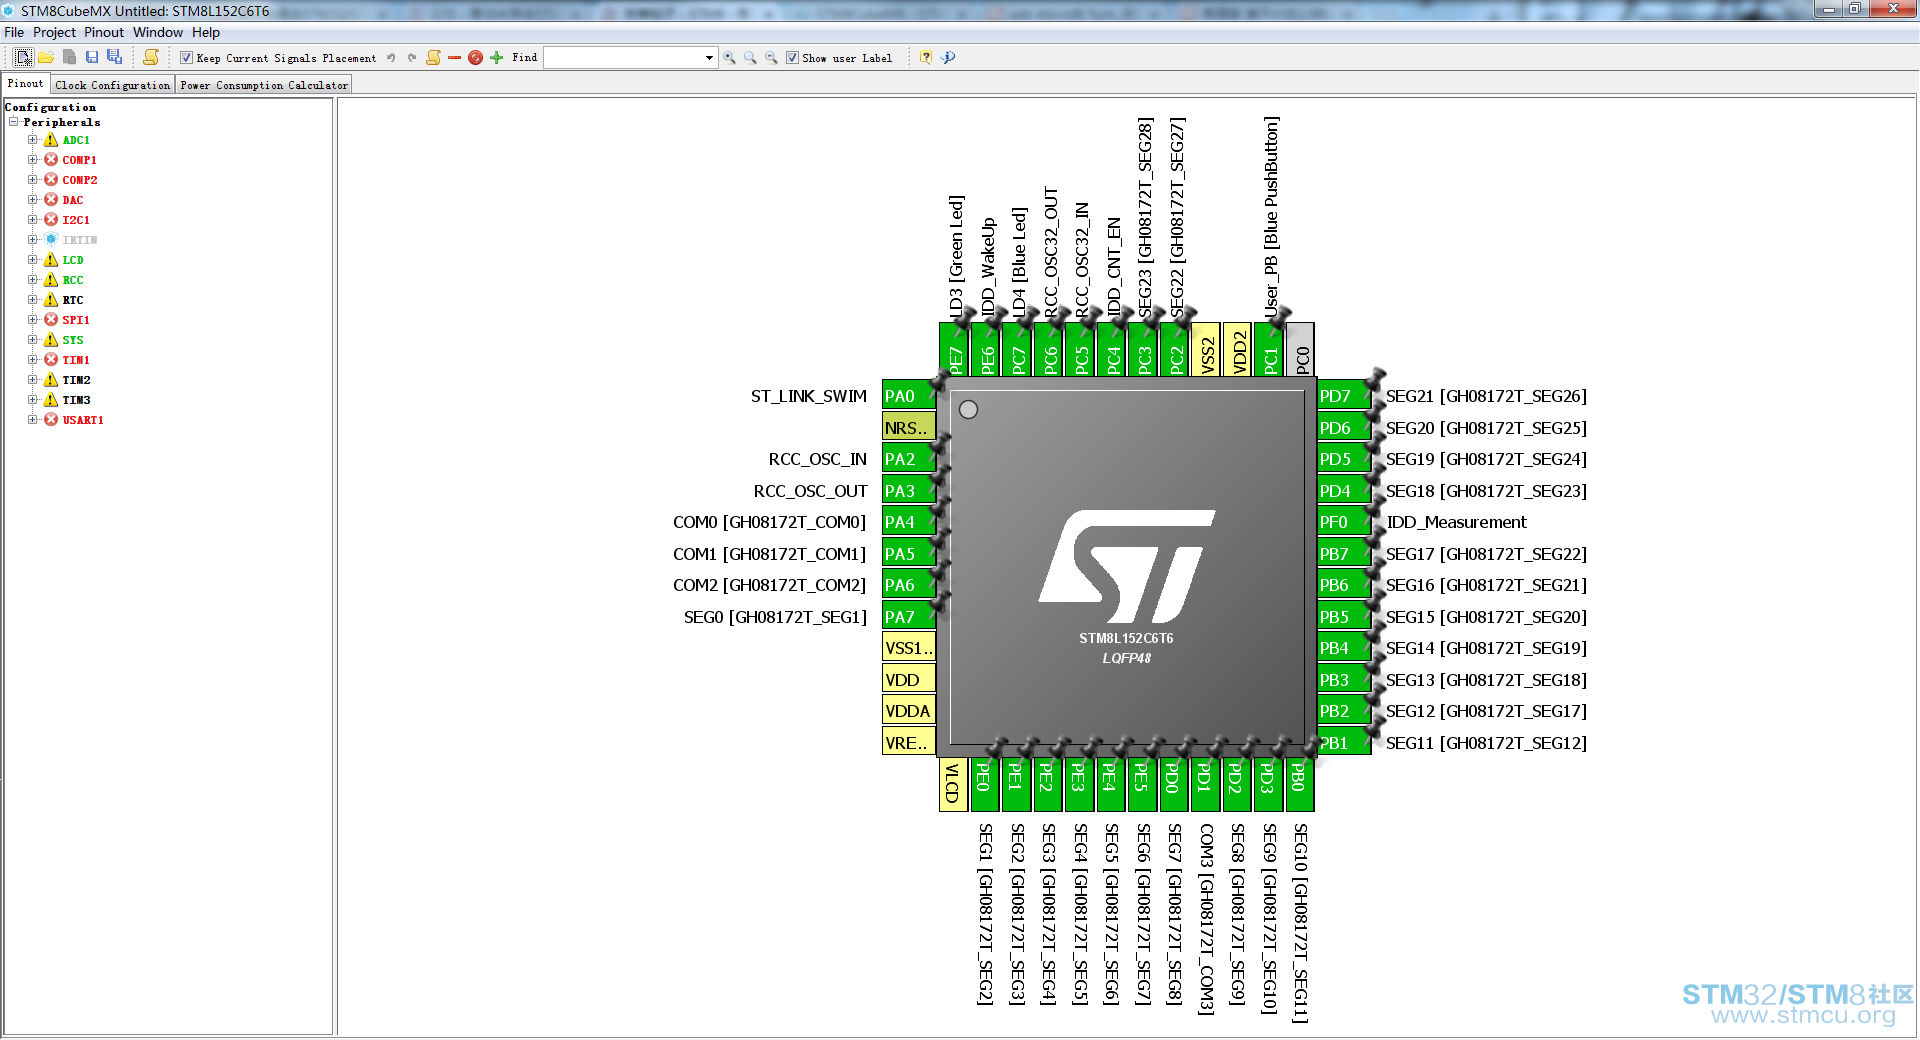Click the red minus toolbar icon
Screen dimensions: 1920x1040
pyautogui.click(x=454, y=58)
